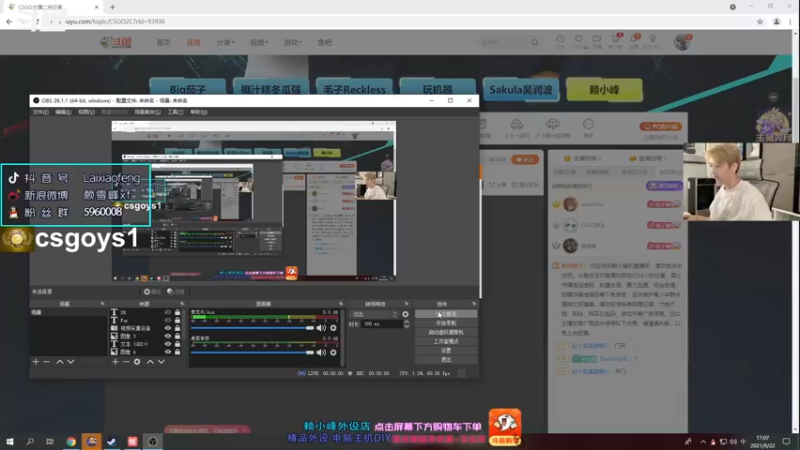800x450 pixels.
Task: Click 启动虚拟摄像机 virtual camera button
Action: tap(446, 332)
